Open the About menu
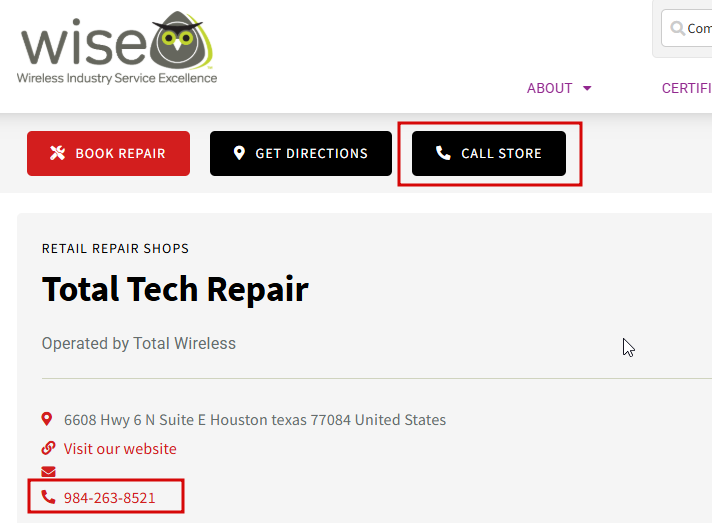This screenshot has width=712, height=523. (x=559, y=88)
